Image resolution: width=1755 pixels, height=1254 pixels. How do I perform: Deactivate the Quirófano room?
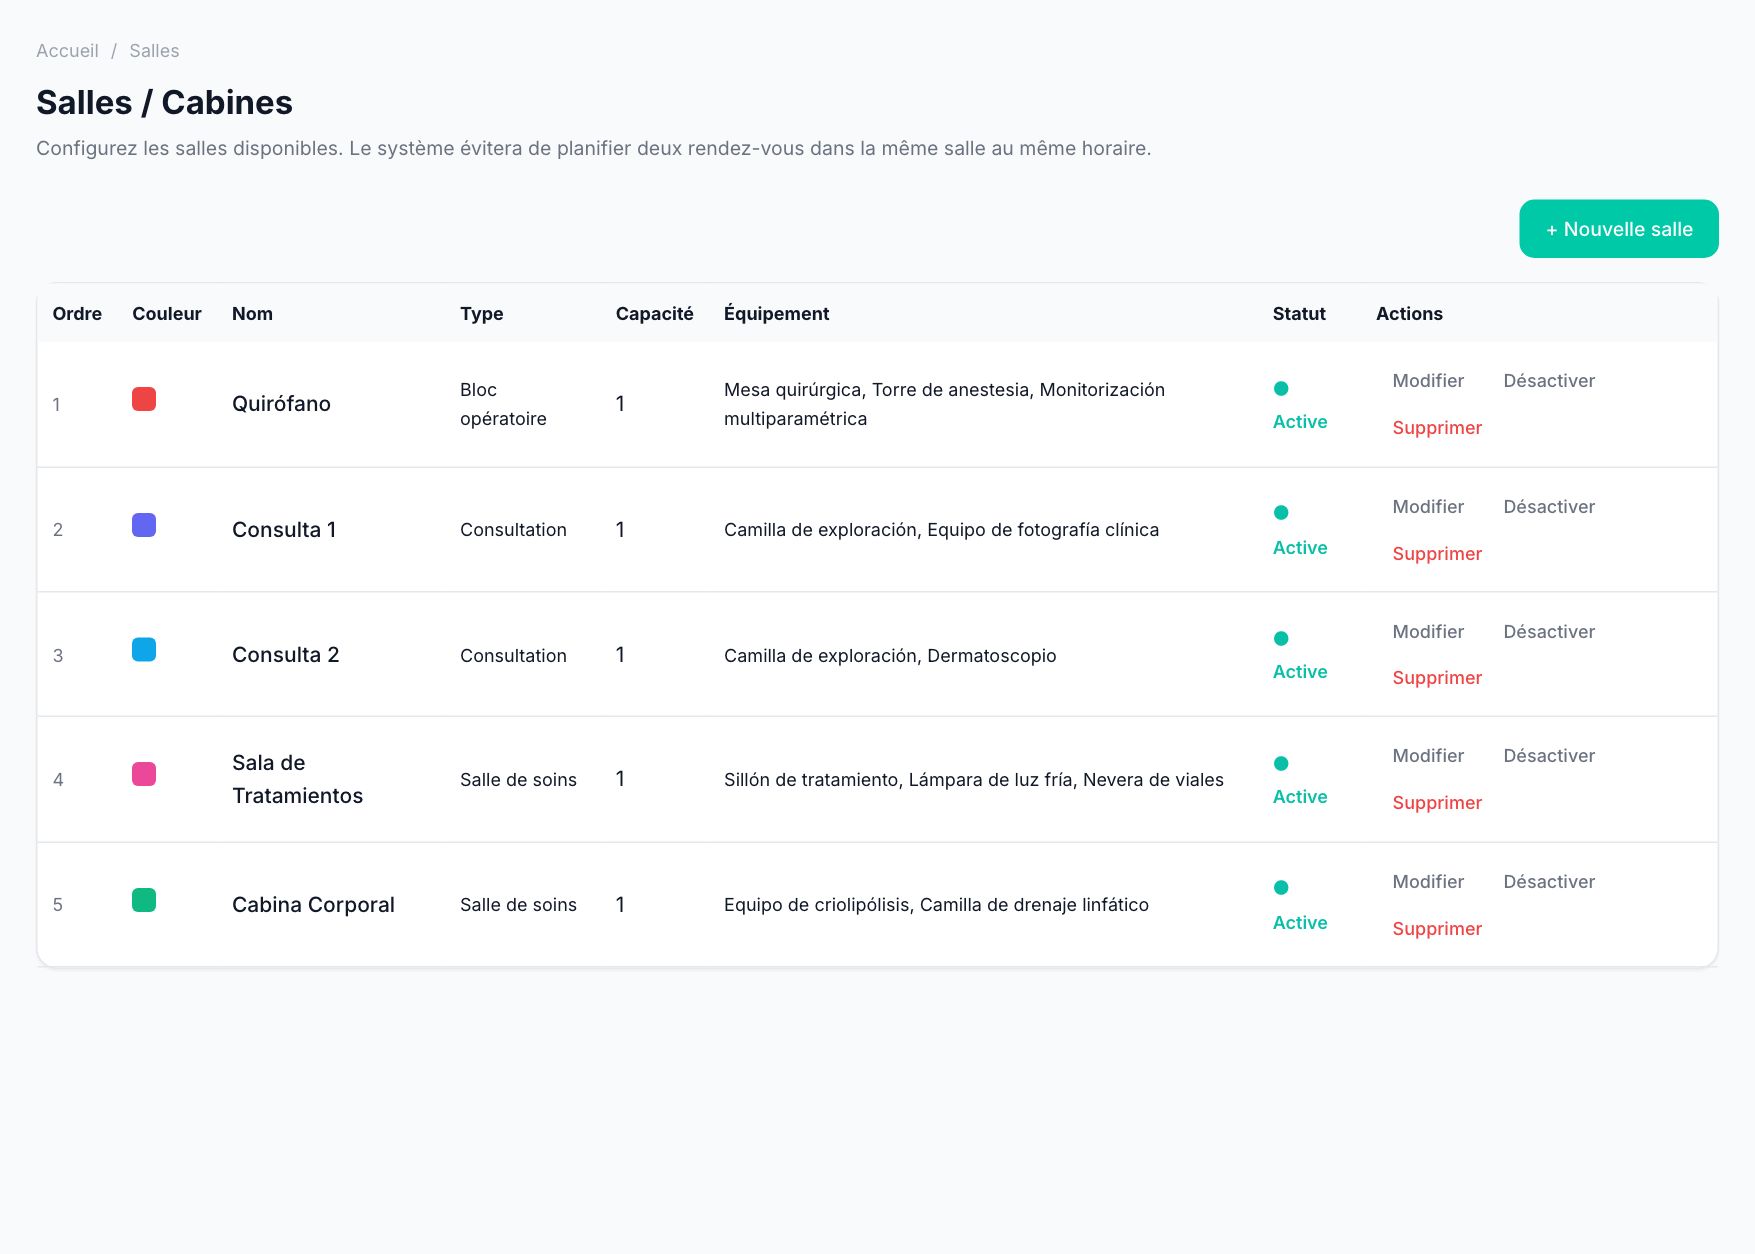click(1549, 381)
